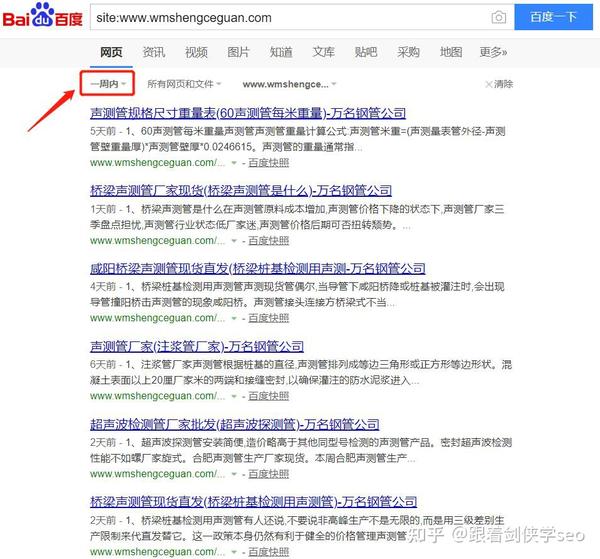Open 所有网页和文件 filter dropdown
Image resolution: width=600 pixels, height=559 pixels.
184,84
